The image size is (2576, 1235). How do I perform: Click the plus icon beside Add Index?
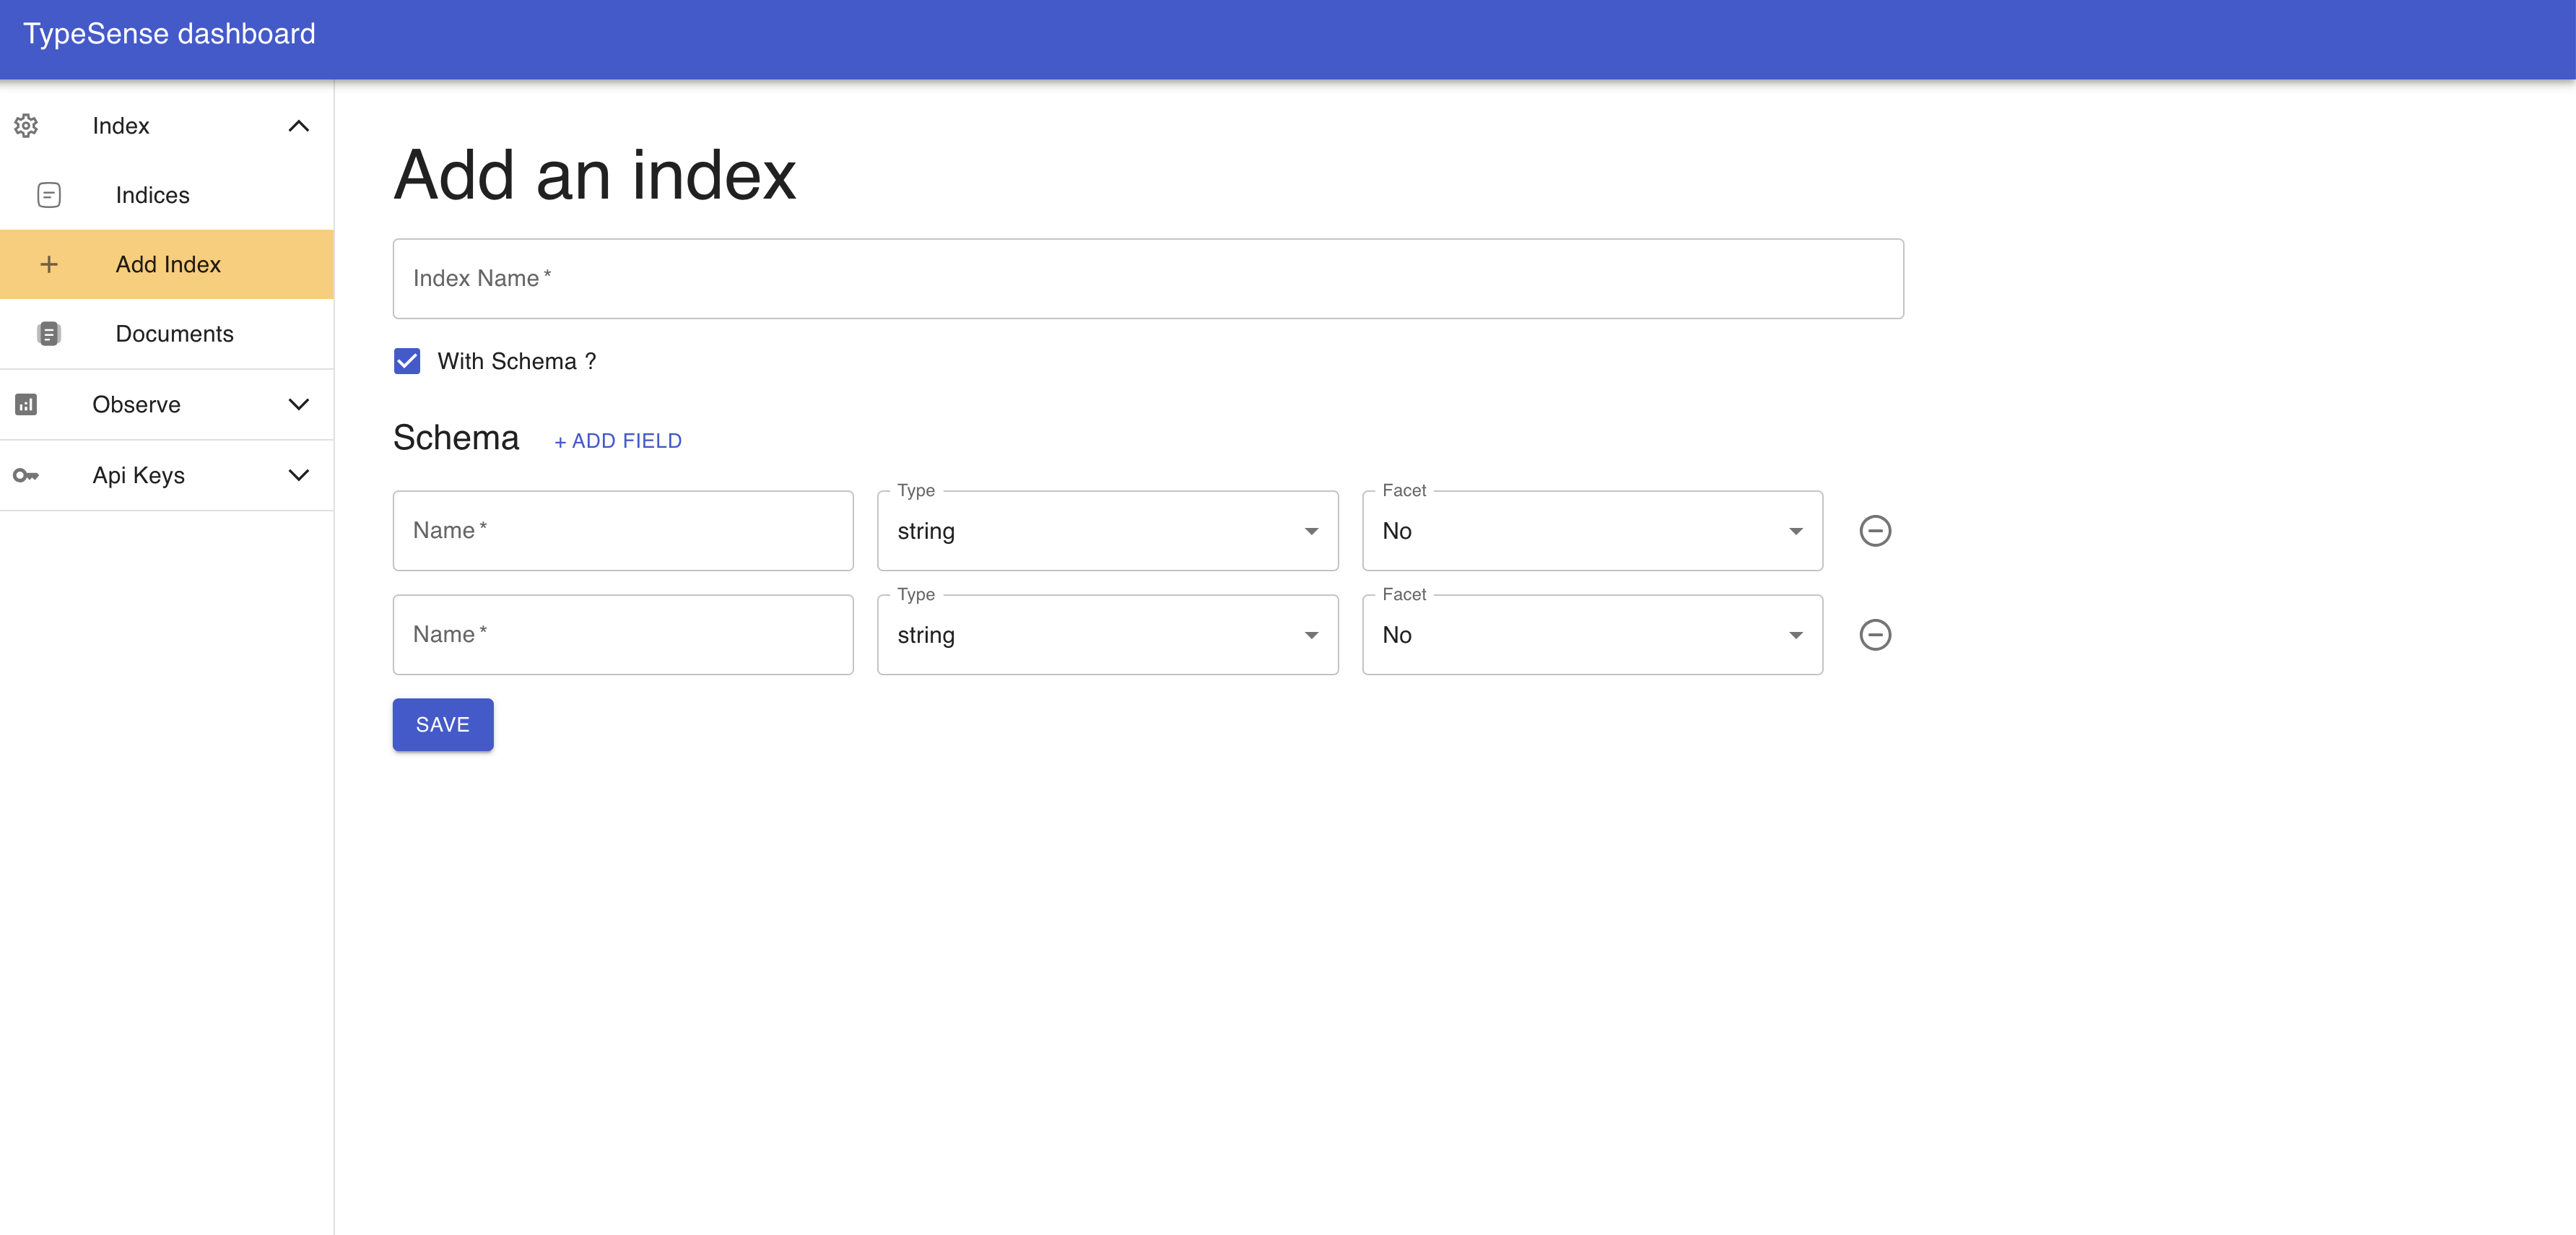49,264
